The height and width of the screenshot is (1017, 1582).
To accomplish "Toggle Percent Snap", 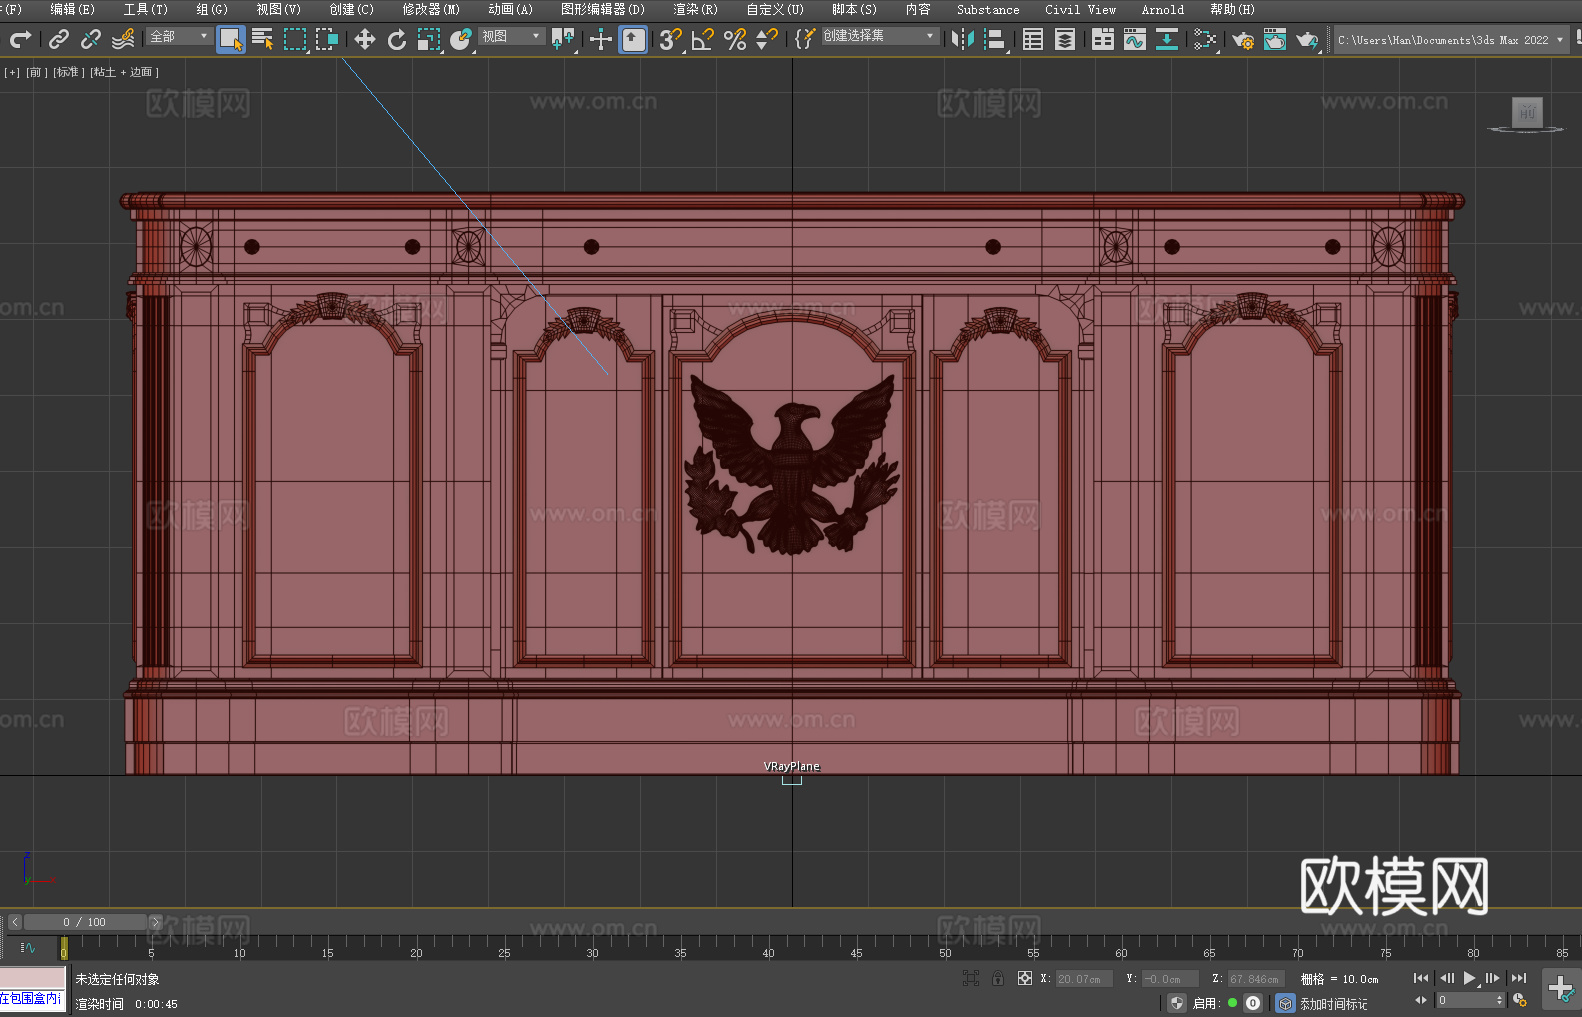I will pos(735,39).
